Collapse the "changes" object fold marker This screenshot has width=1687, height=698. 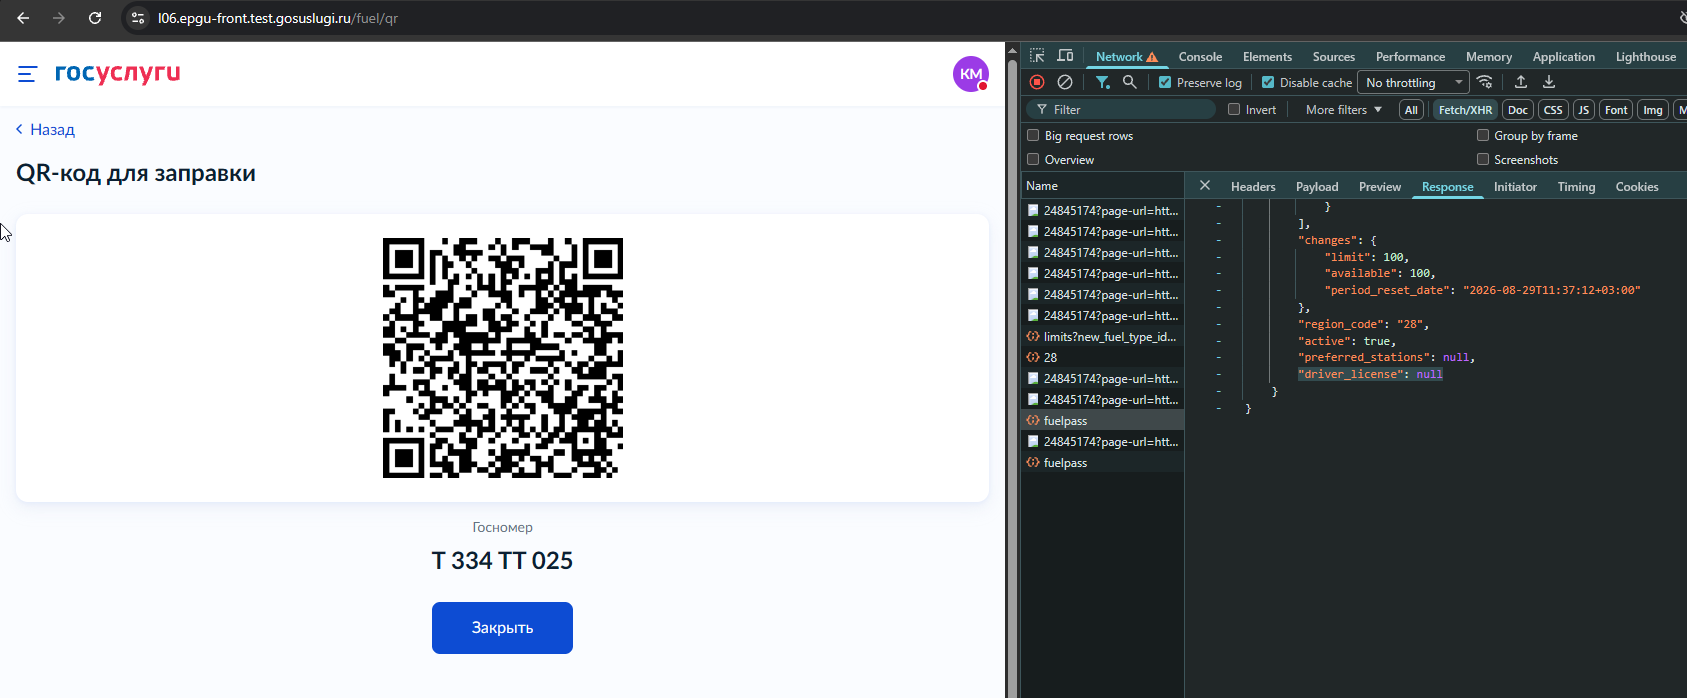coord(1218,240)
